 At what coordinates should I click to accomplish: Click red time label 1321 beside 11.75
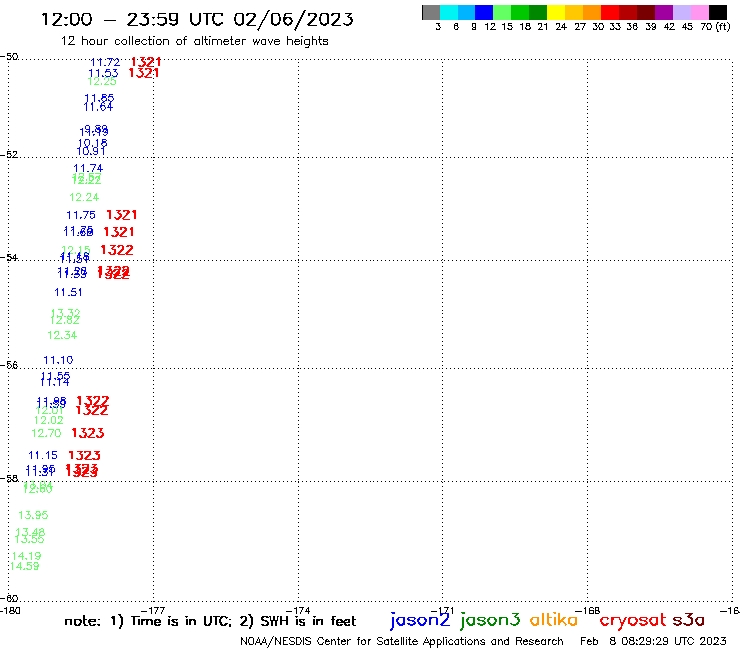coord(122,215)
